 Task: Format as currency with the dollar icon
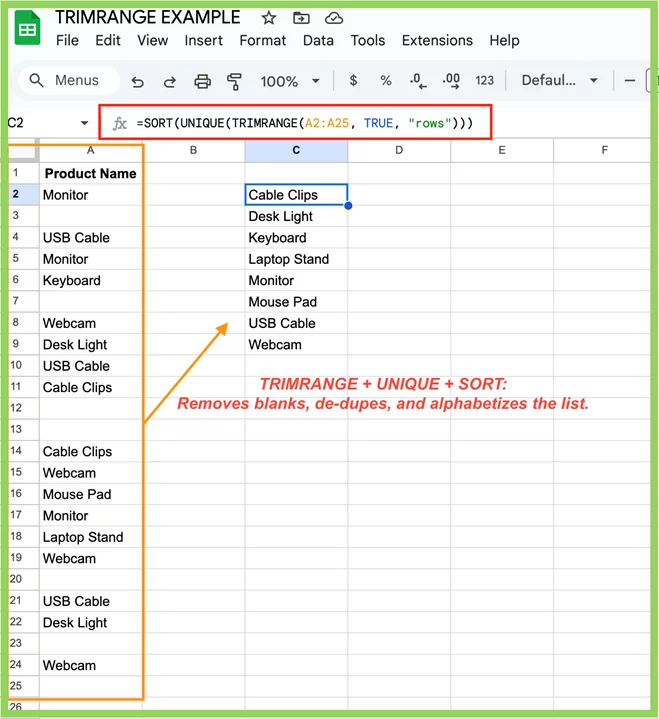coord(353,81)
